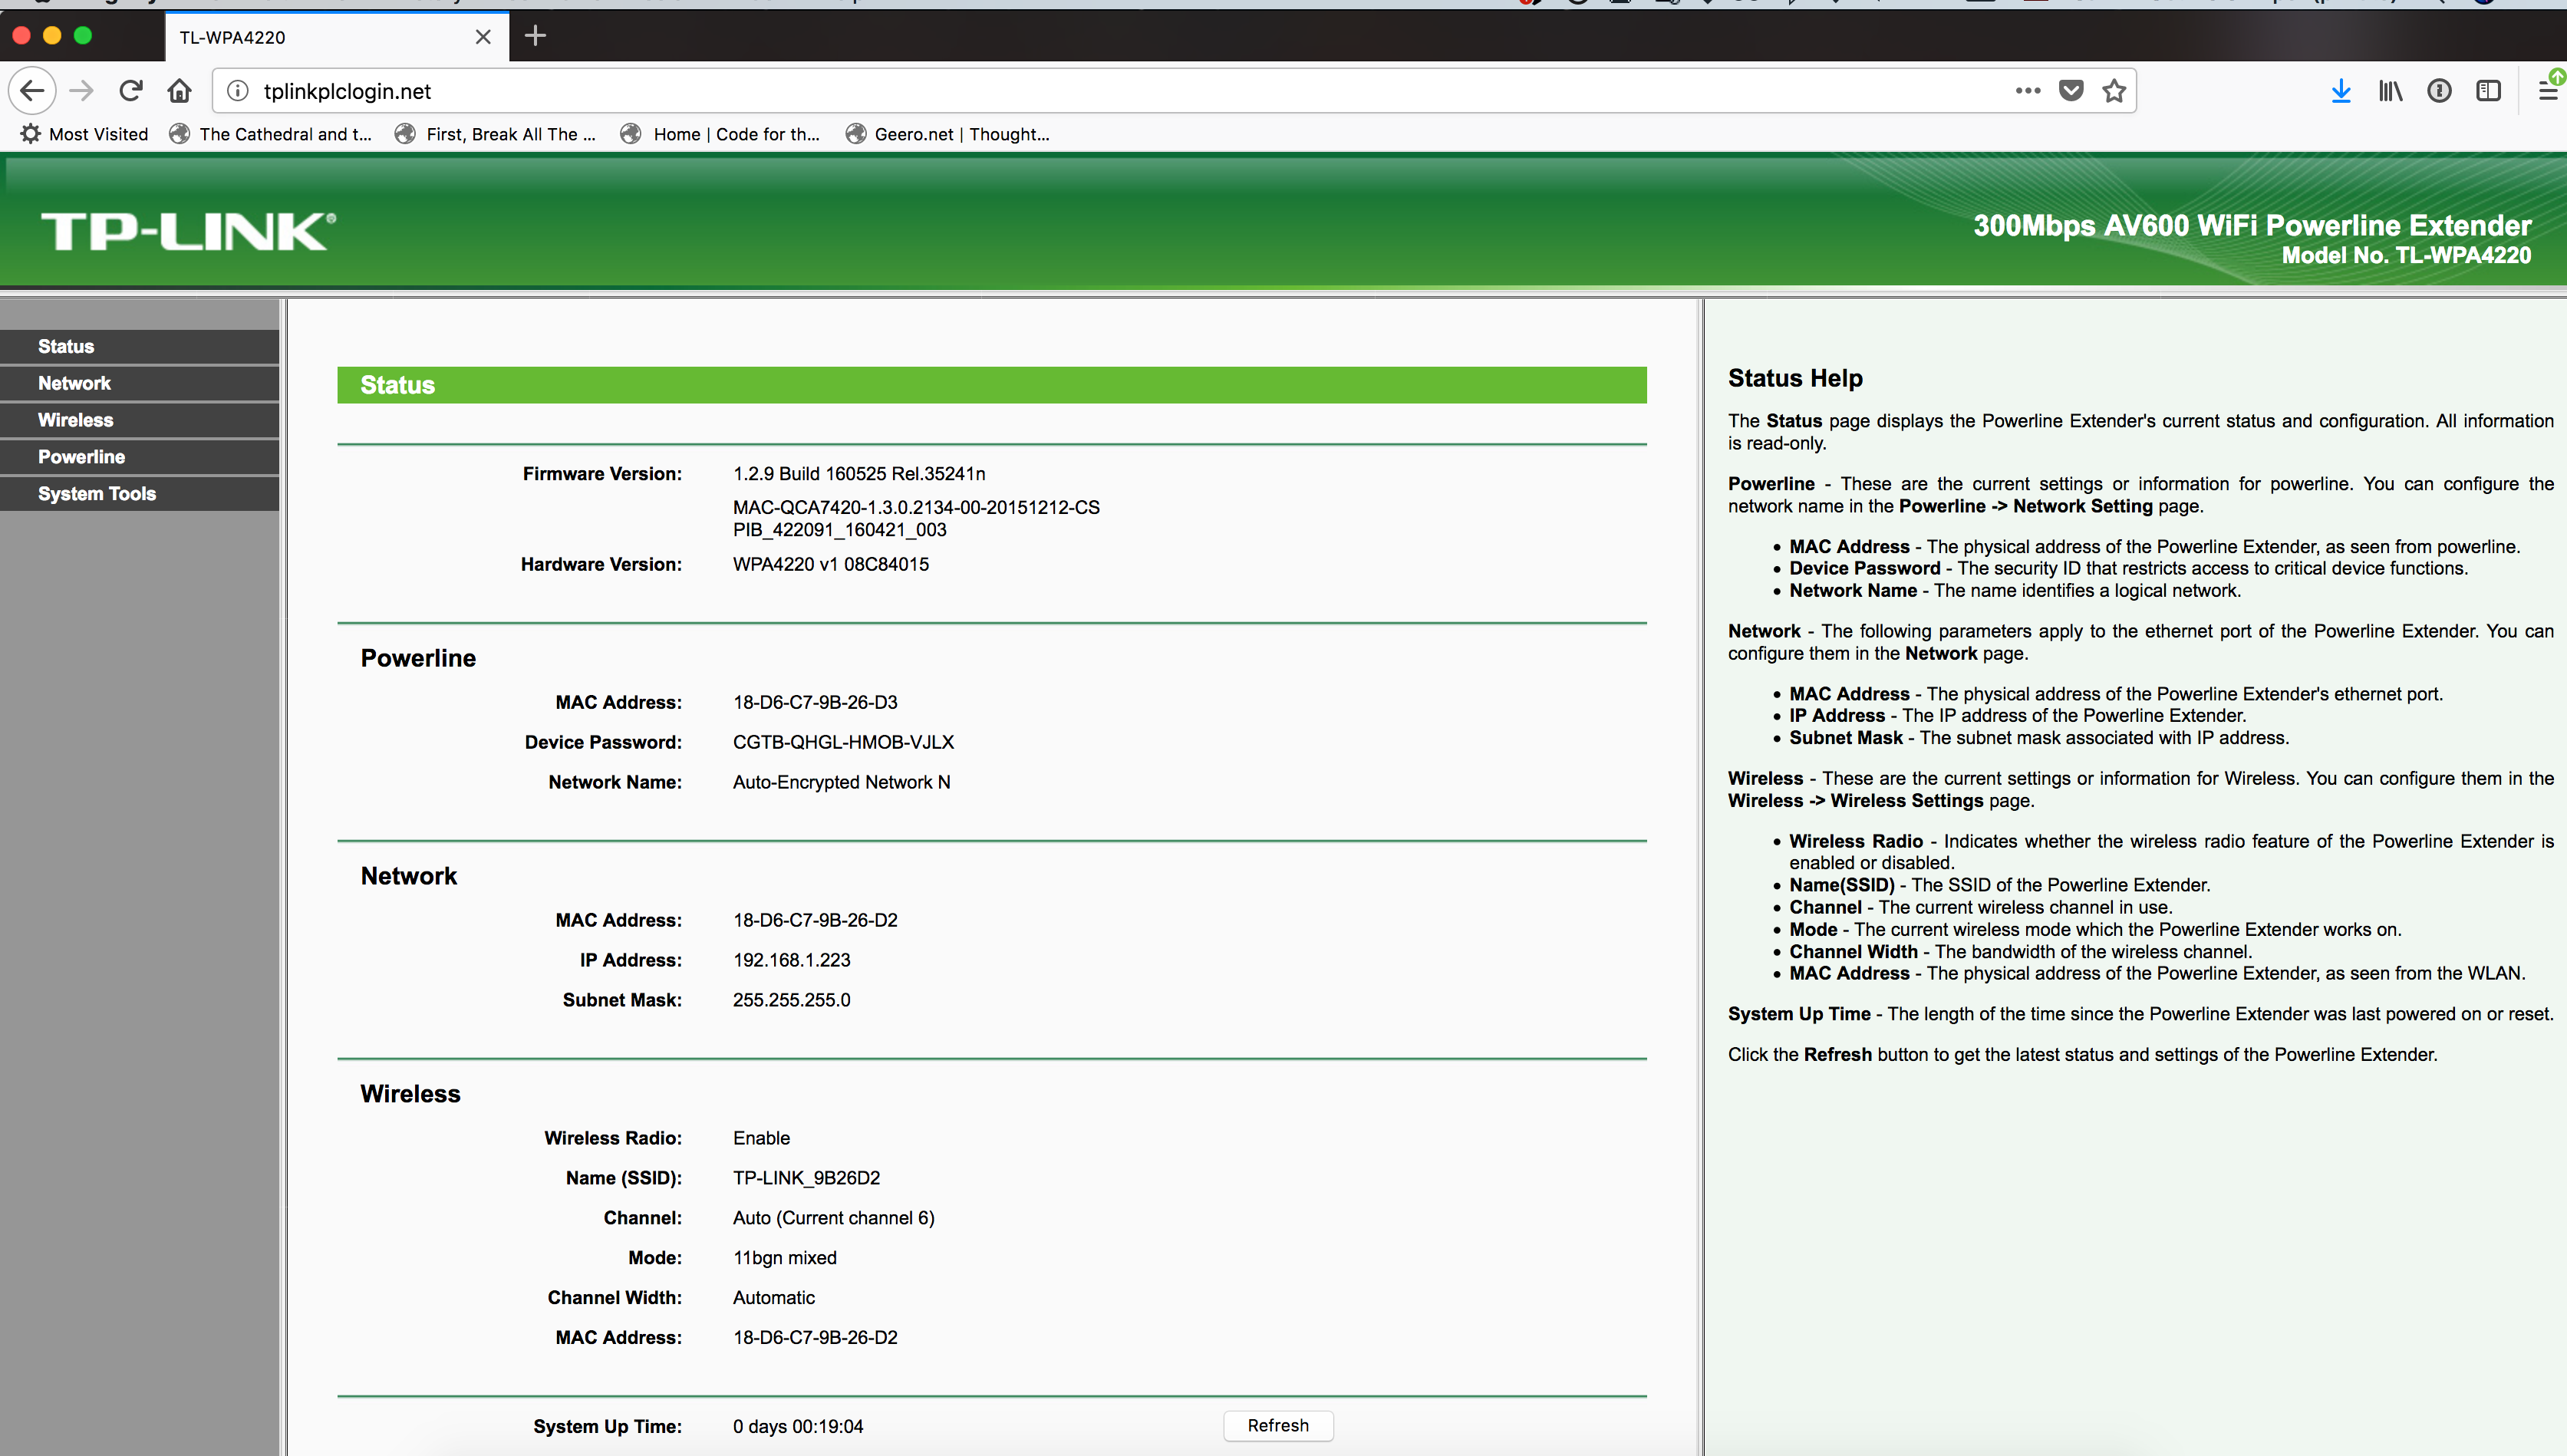
Task: Click device password CGTB-QHGL-HMOB-VJLX
Action: point(843,743)
